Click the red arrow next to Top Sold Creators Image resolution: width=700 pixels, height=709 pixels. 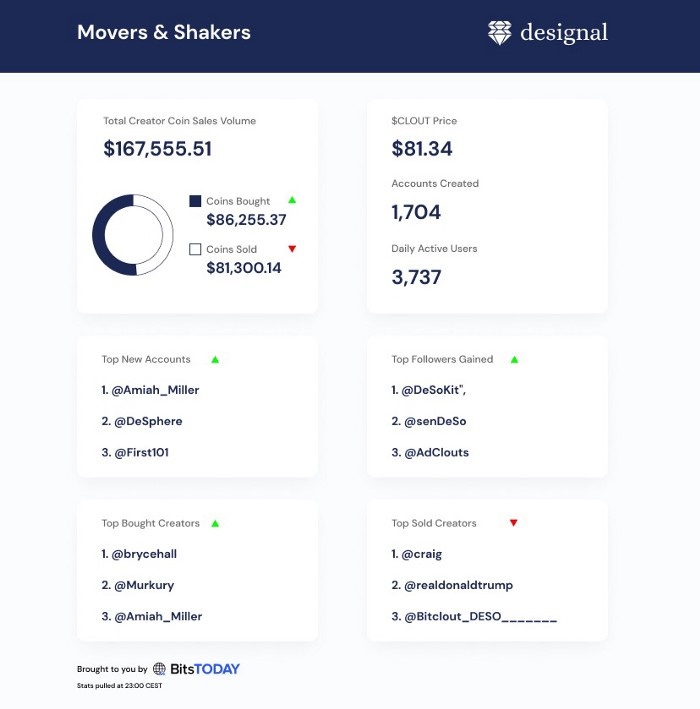tap(514, 523)
